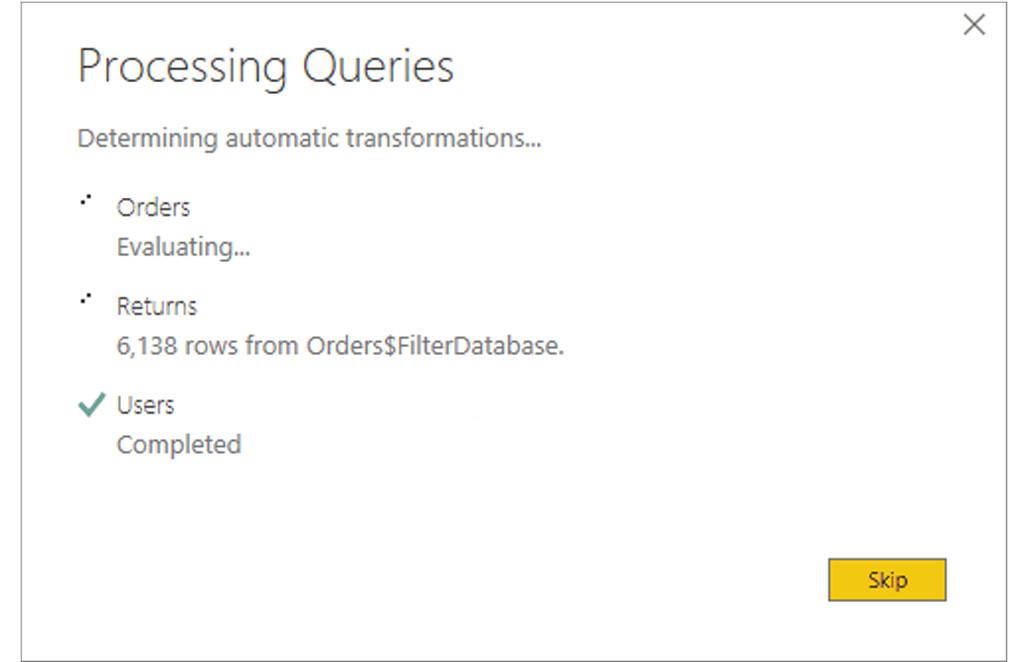
Task: Click the Completed status under Users
Action: [x=178, y=444]
